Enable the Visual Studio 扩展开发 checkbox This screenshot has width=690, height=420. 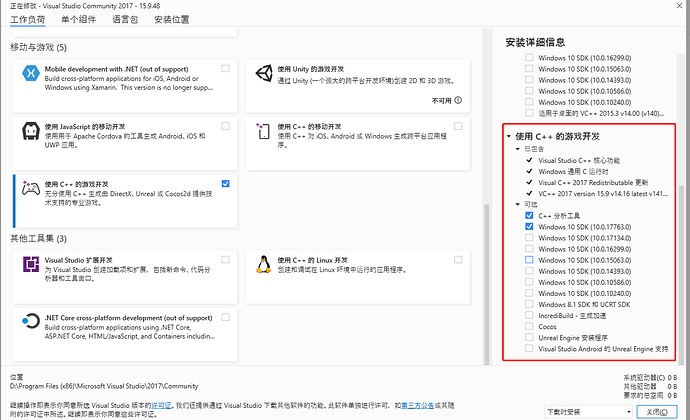[x=225, y=260]
